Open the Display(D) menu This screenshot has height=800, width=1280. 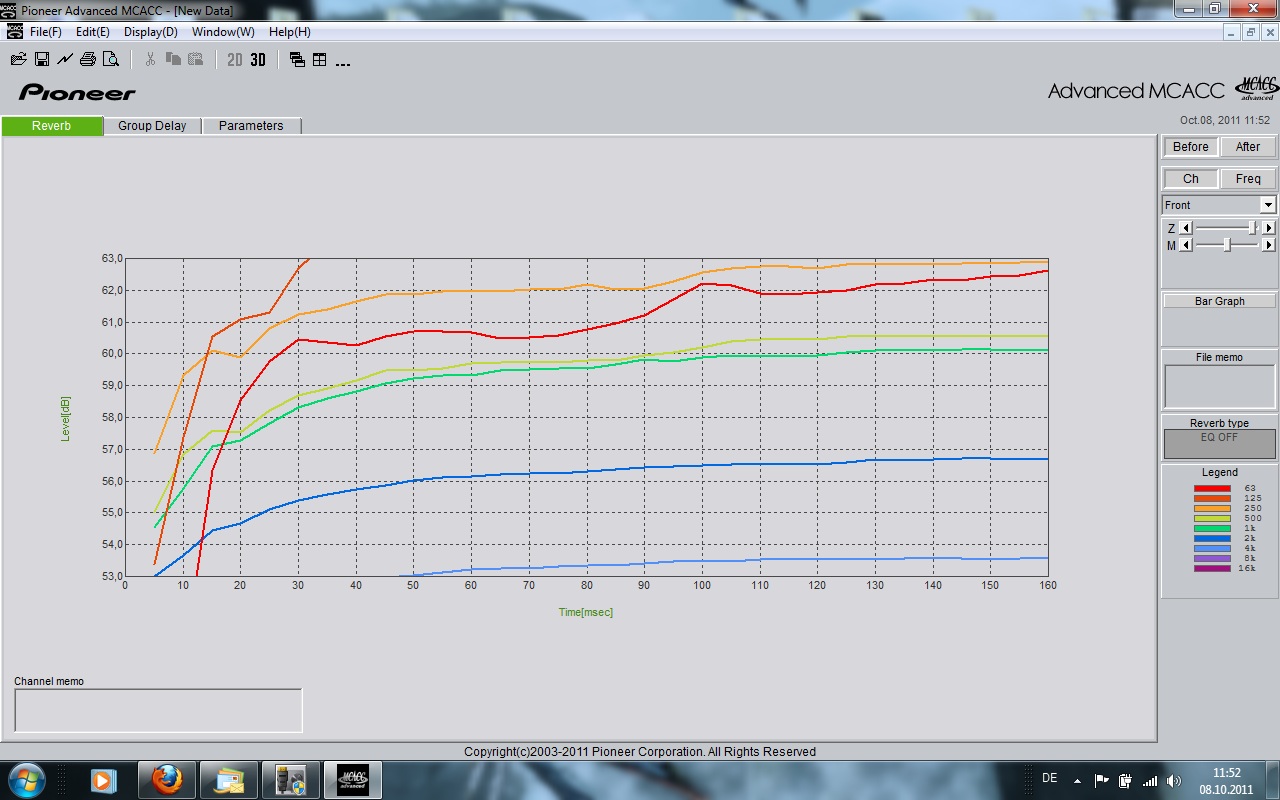(x=151, y=32)
